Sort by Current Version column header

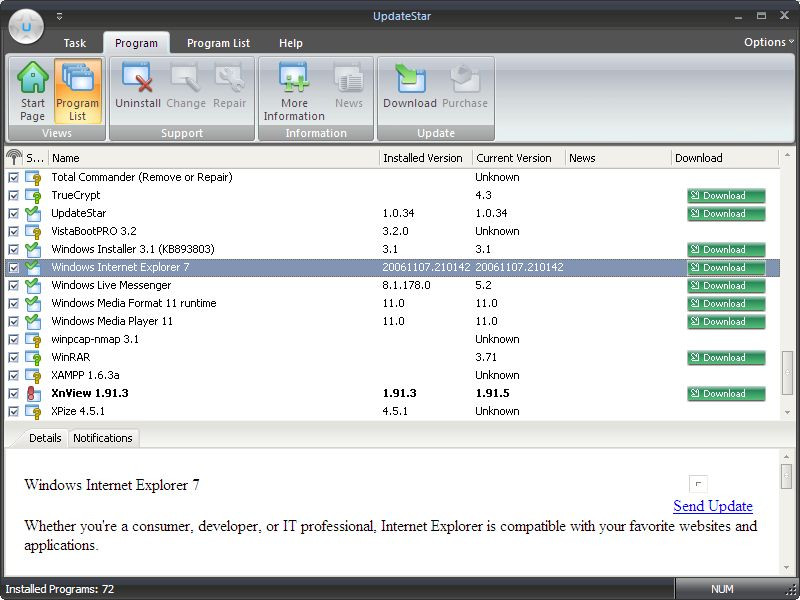tap(519, 158)
